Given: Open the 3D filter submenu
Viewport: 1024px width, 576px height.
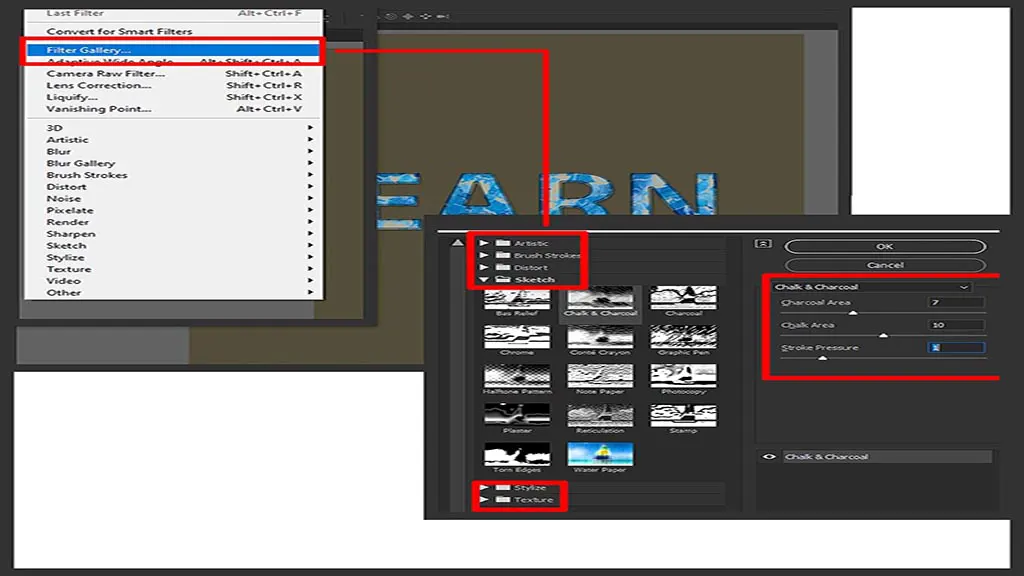Looking at the screenshot, I should [174, 128].
